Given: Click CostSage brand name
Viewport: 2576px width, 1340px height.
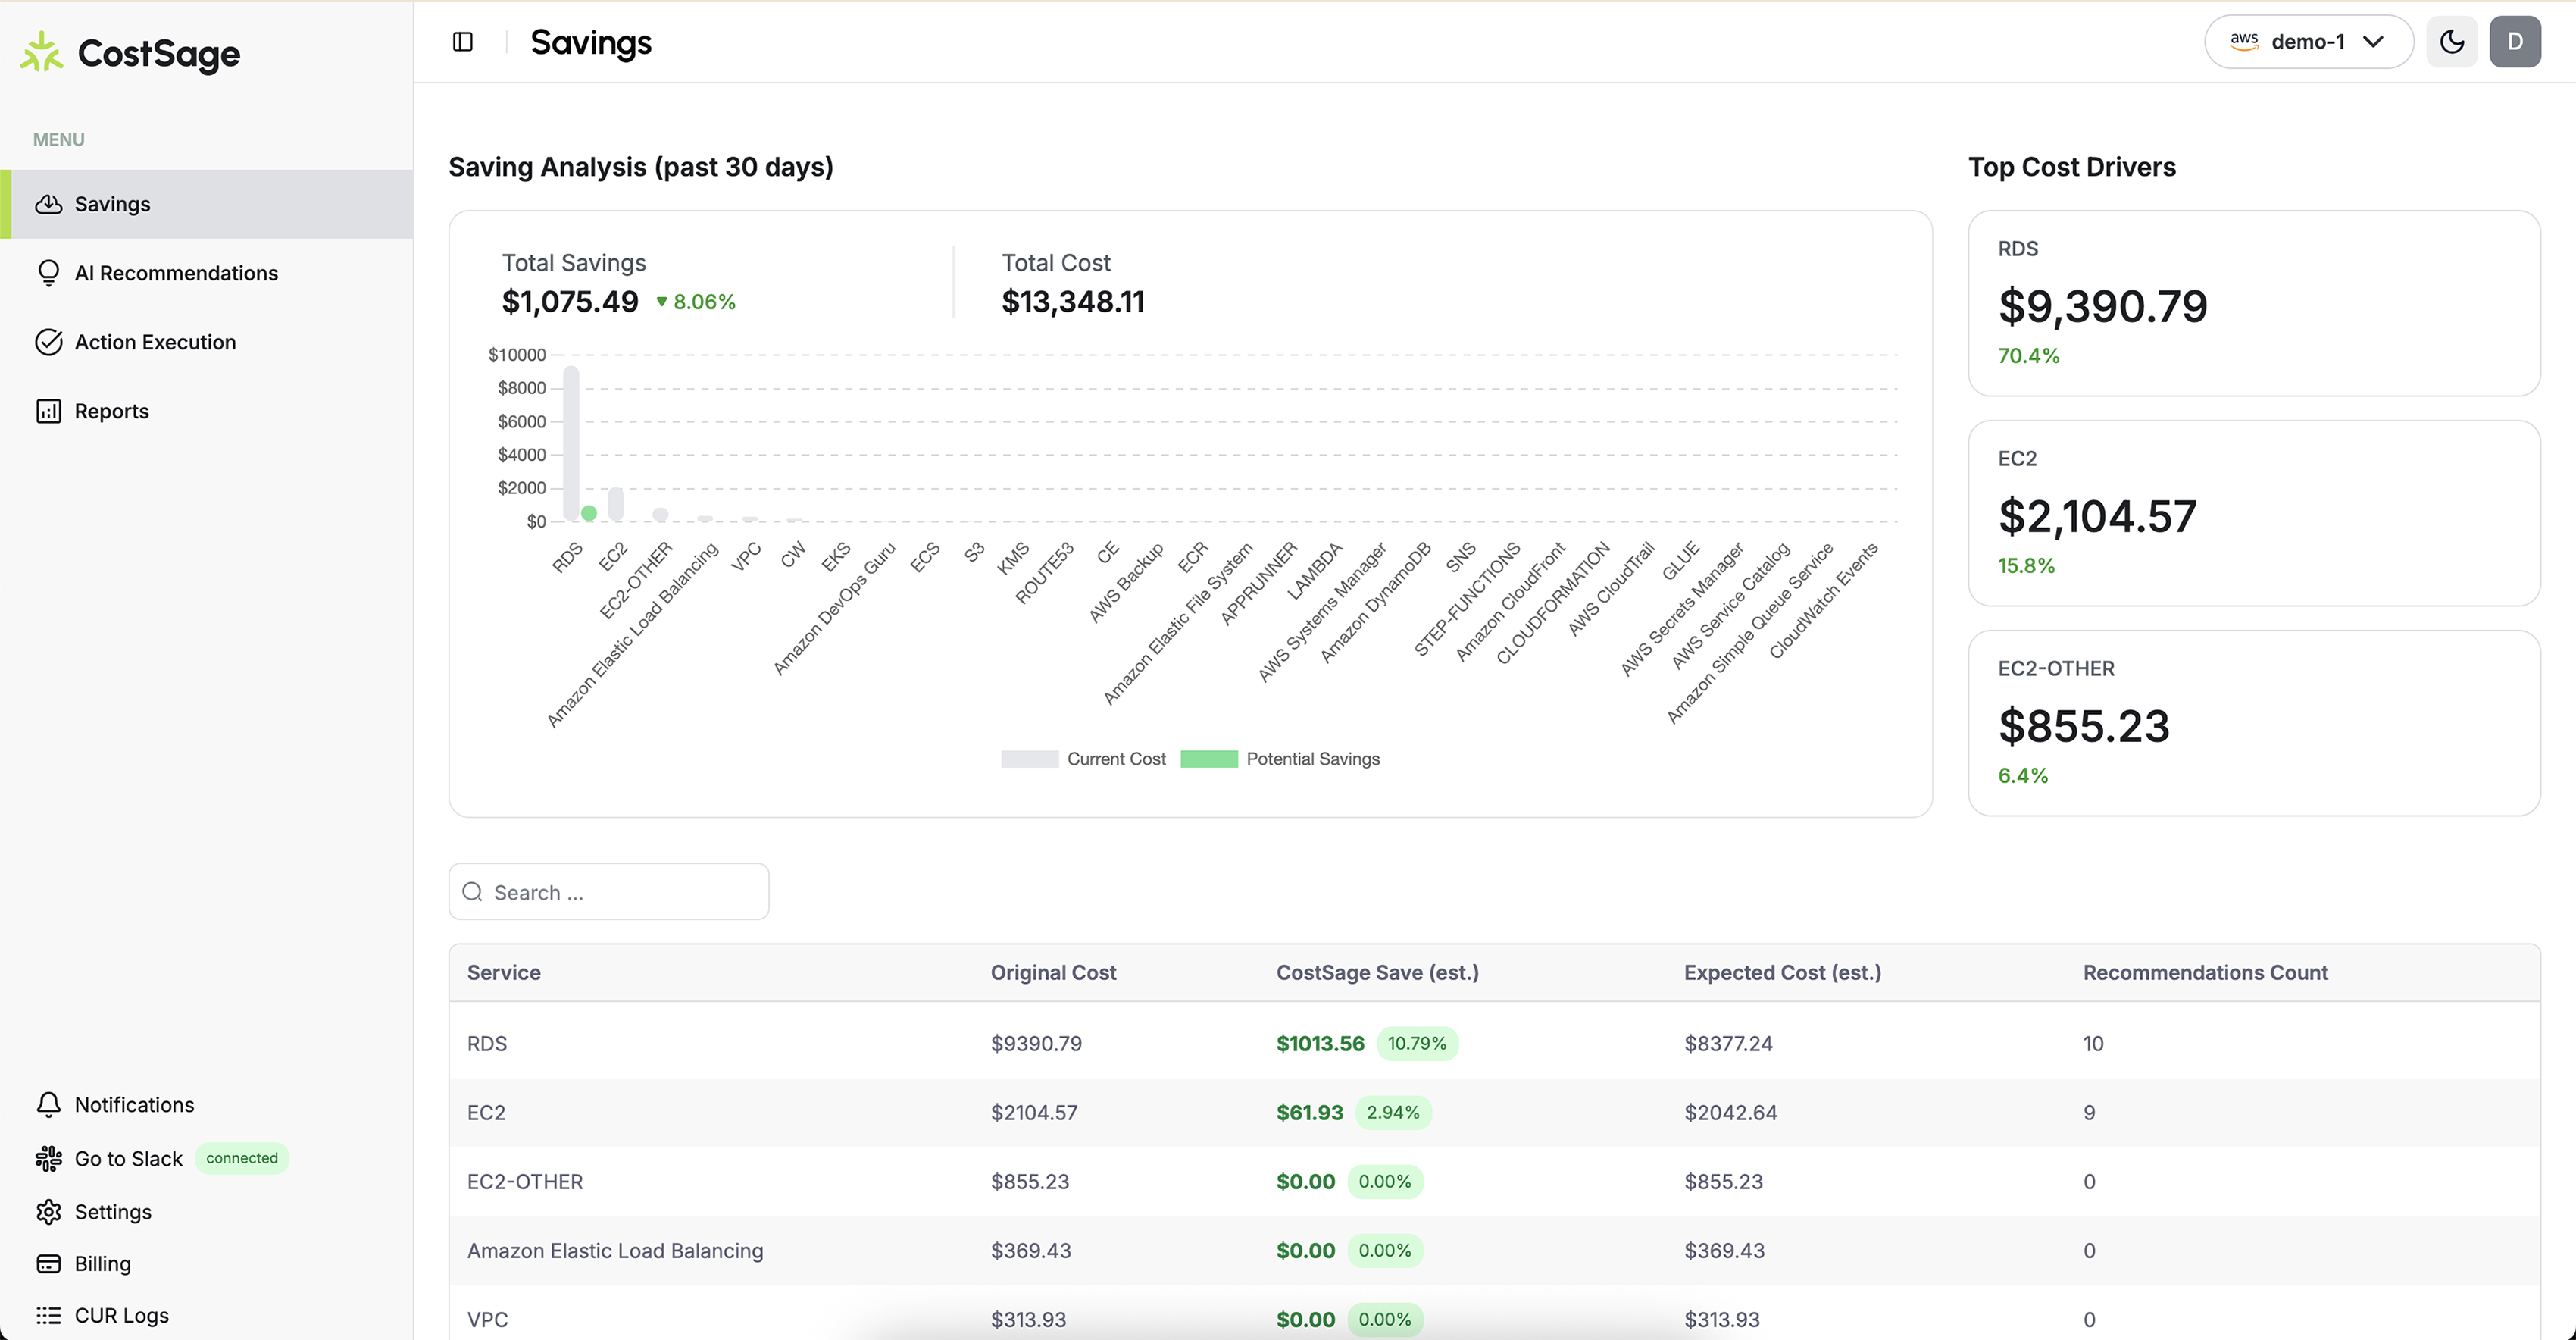Looking at the screenshot, I should (x=159, y=54).
